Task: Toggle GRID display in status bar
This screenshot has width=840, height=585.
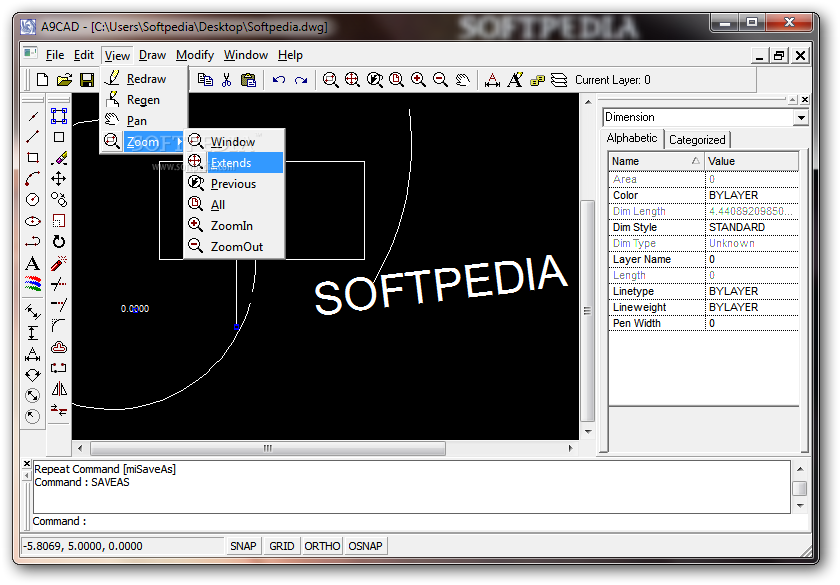Action: click(x=282, y=546)
